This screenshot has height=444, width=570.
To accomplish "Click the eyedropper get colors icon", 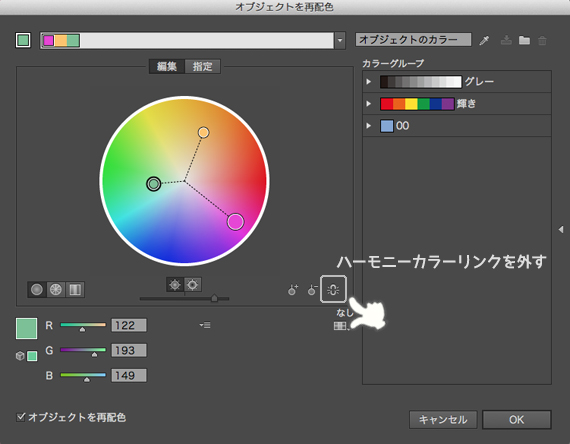I will (x=484, y=40).
